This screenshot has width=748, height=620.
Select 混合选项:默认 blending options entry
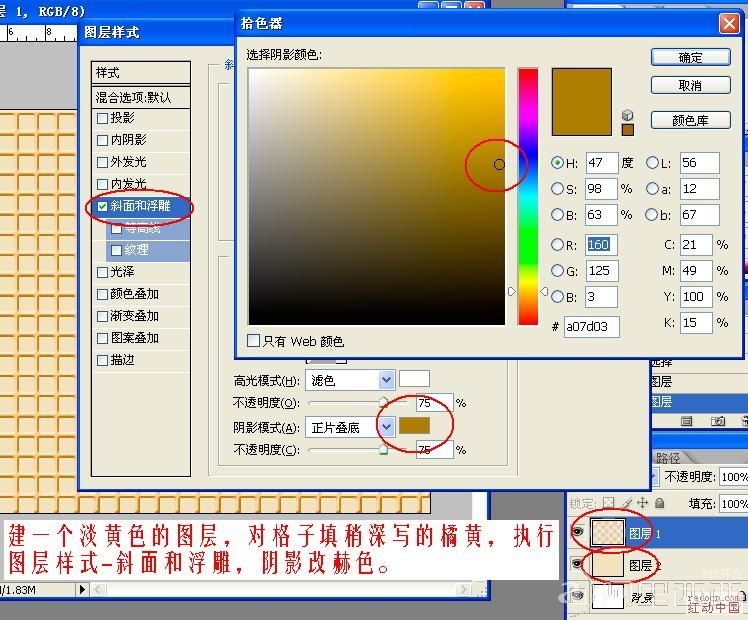tap(141, 97)
